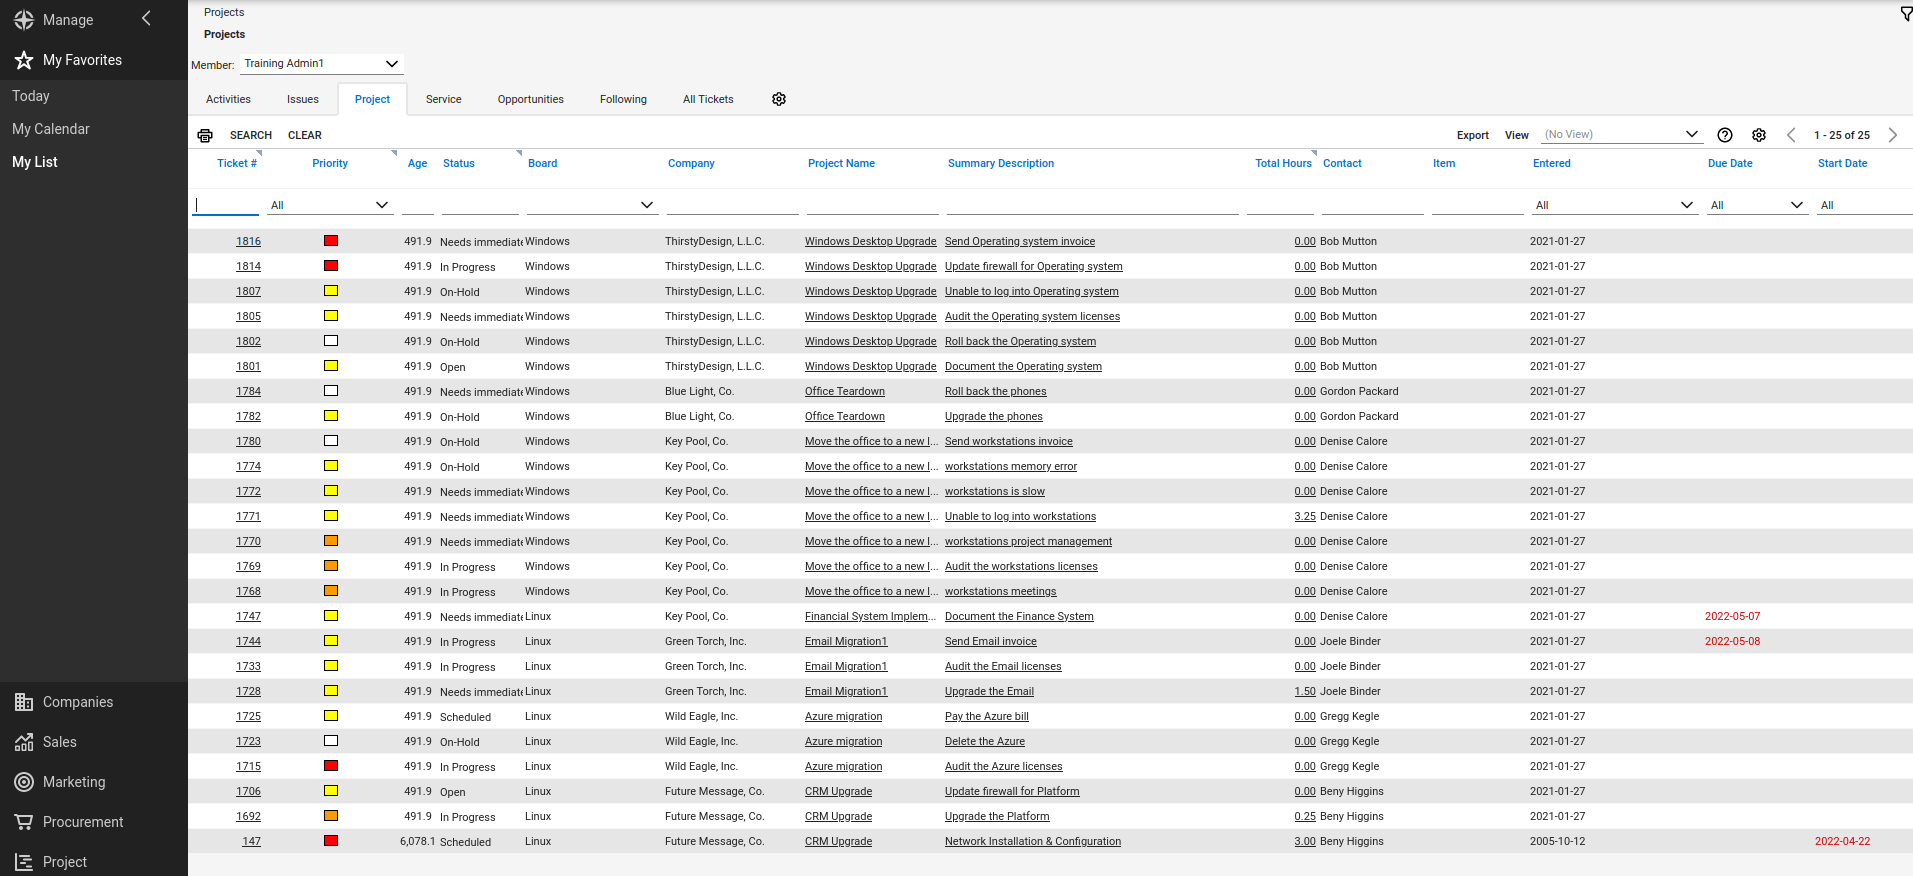Viewport: 1913px width, 876px height.
Task: Expand the Board filter dropdown
Action: point(647,205)
